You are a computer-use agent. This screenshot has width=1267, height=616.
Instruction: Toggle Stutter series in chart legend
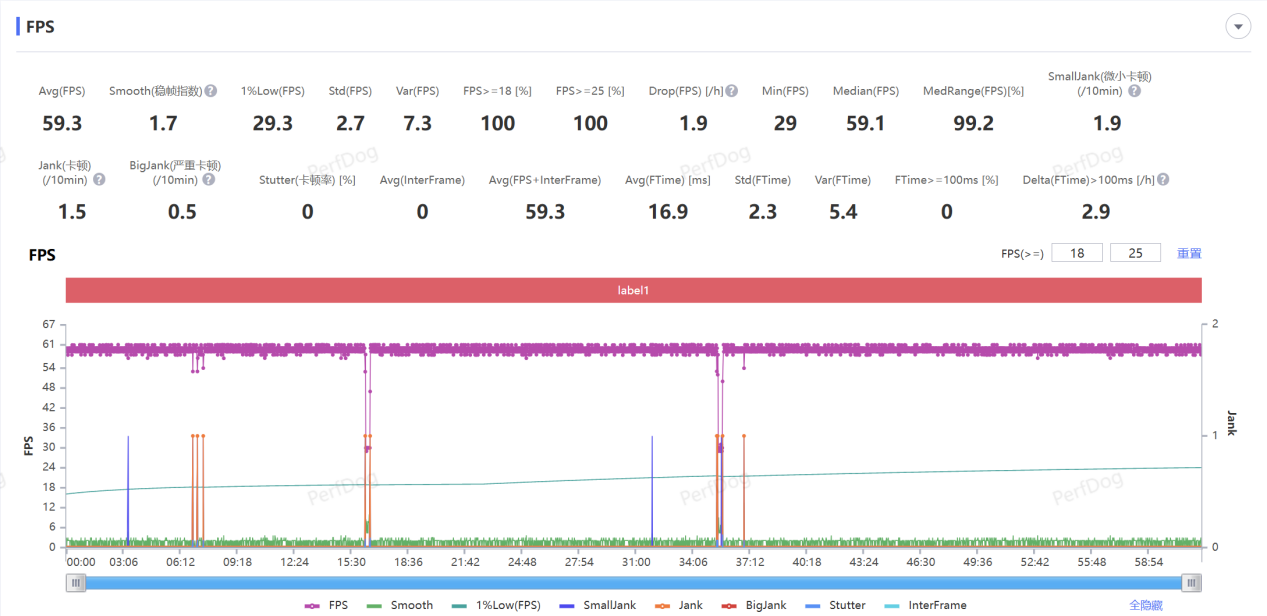pos(835,605)
